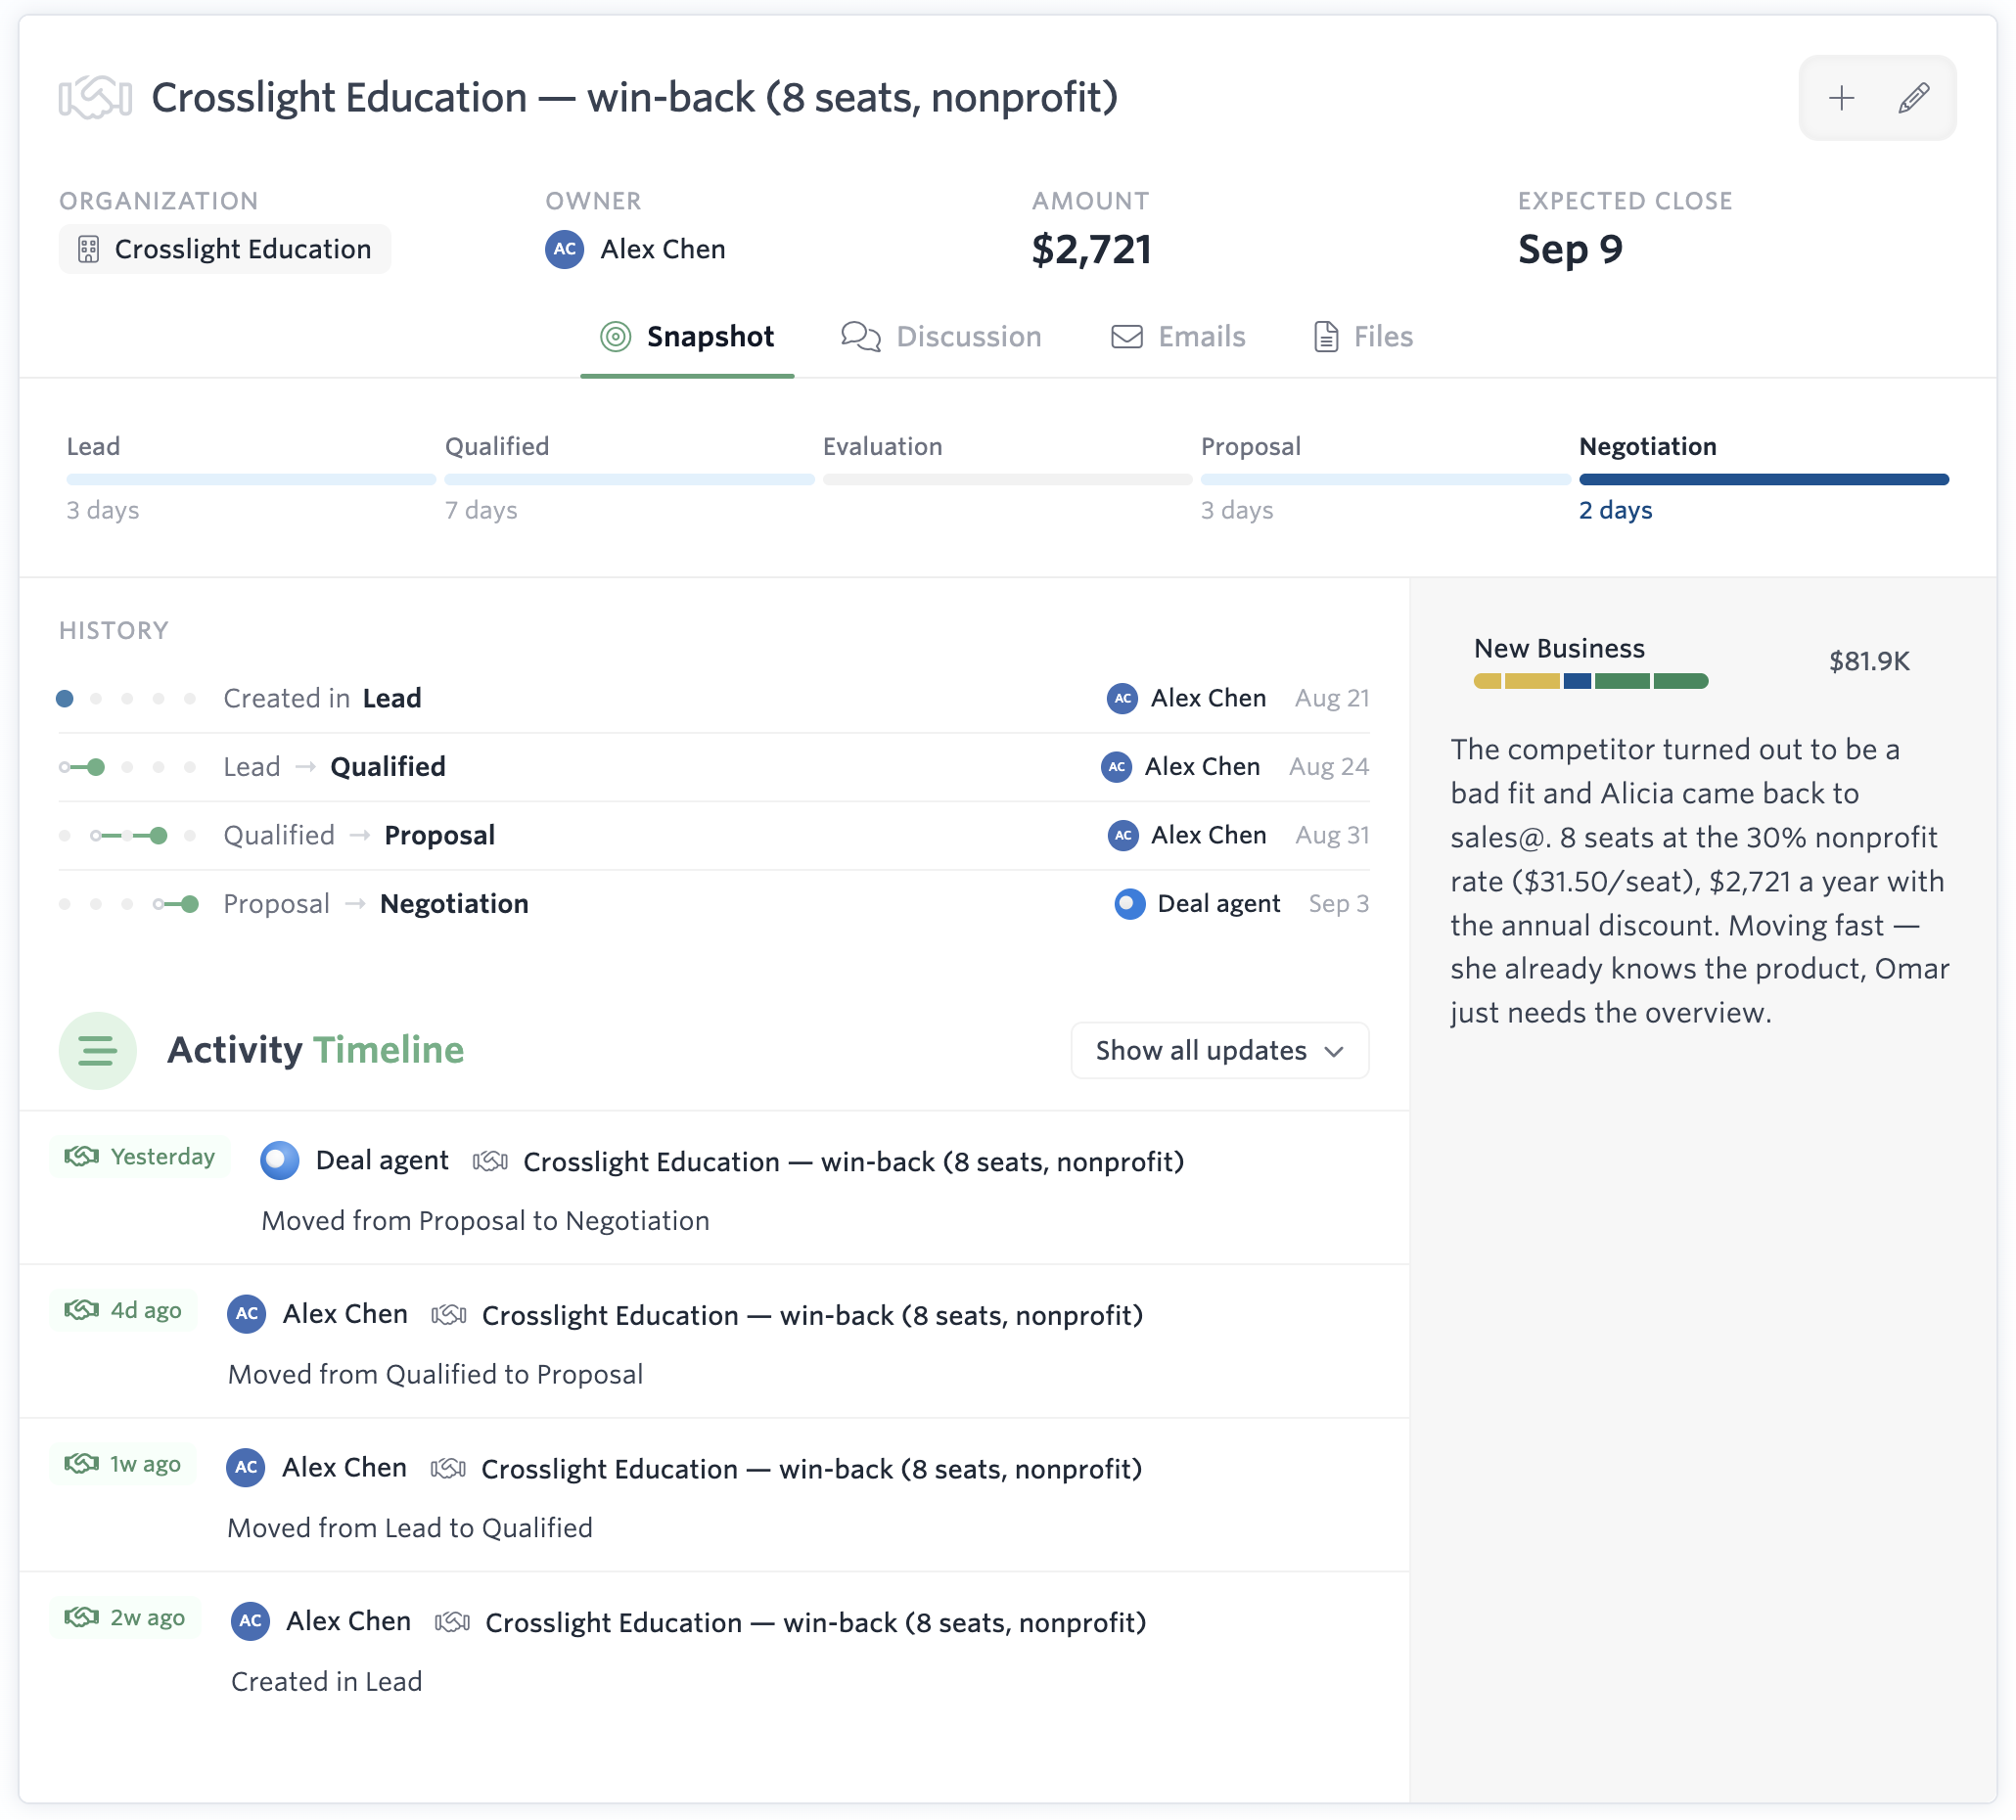The image size is (2016, 1820).
Task: Click Deal agent avatar in Yesterday timeline entry
Action: pyautogui.click(x=280, y=1161)
